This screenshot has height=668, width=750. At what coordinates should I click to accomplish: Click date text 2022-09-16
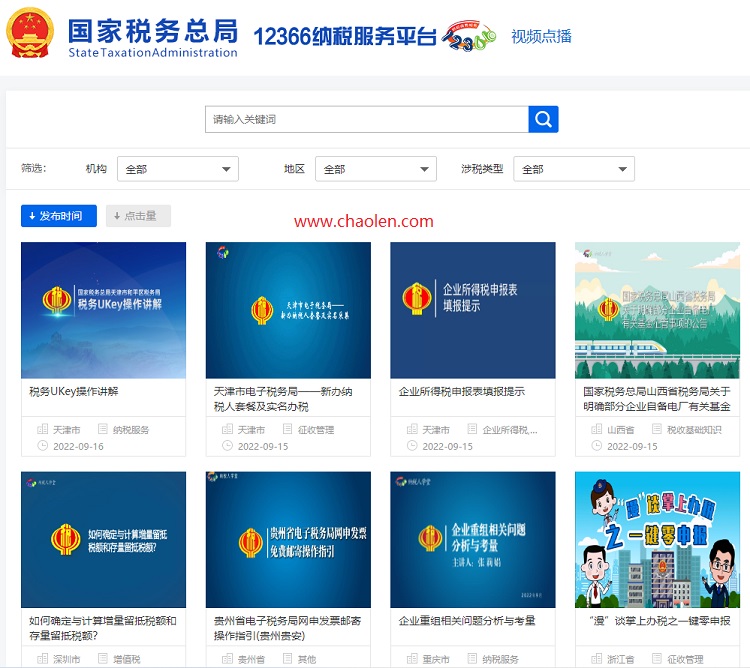click(x=78, y=447)
